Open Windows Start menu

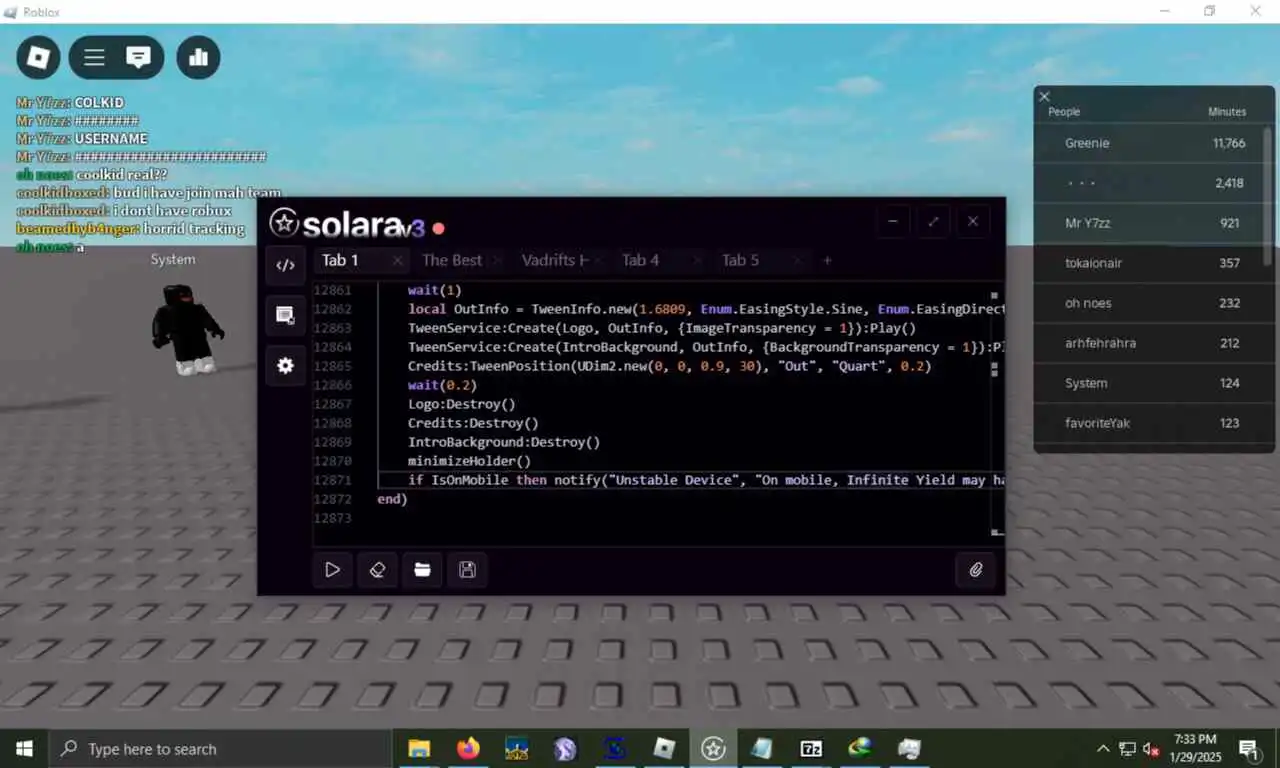[x=23, y=748]
